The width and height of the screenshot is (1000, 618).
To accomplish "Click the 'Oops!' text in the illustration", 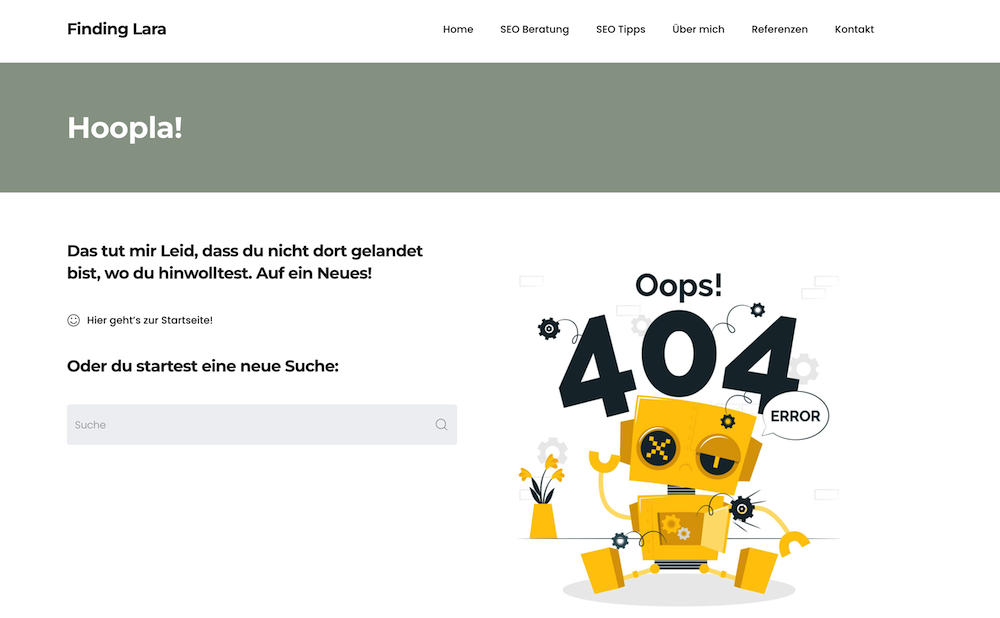I will coord(678,286).
